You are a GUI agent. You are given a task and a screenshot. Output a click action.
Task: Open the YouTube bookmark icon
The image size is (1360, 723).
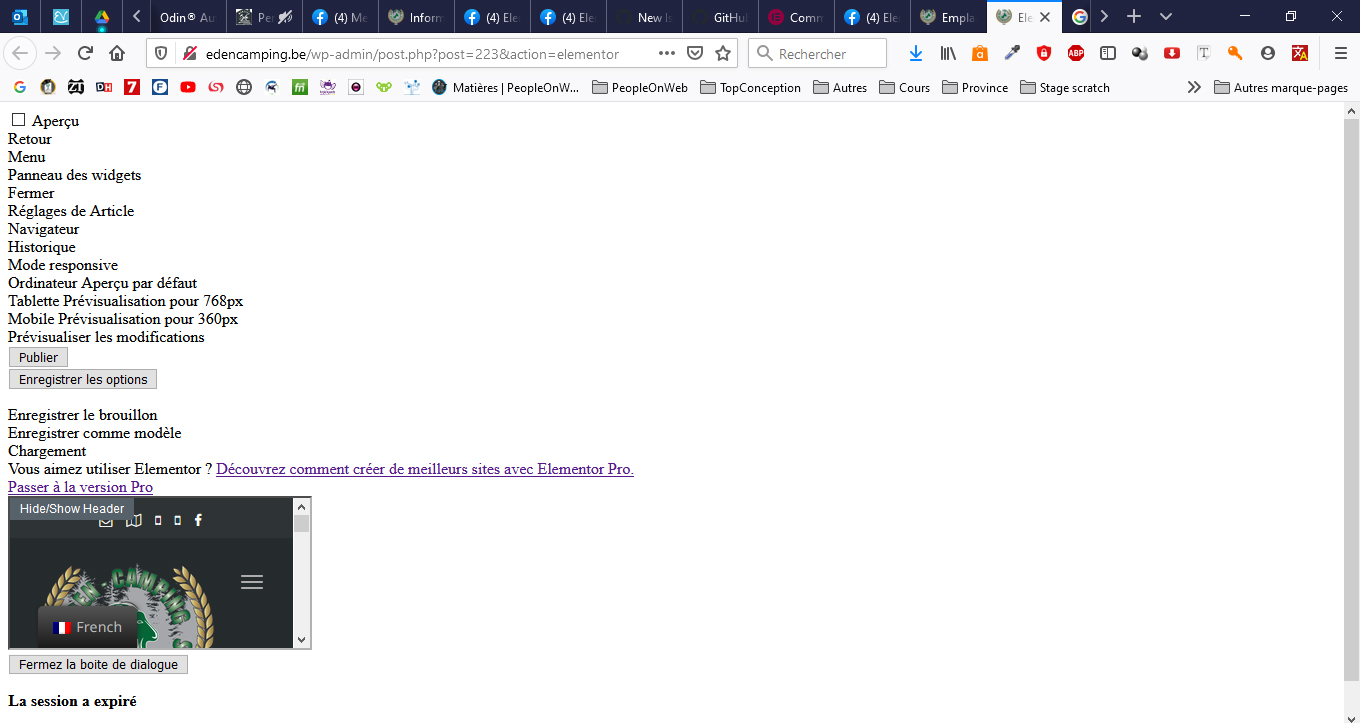[188, 87]
